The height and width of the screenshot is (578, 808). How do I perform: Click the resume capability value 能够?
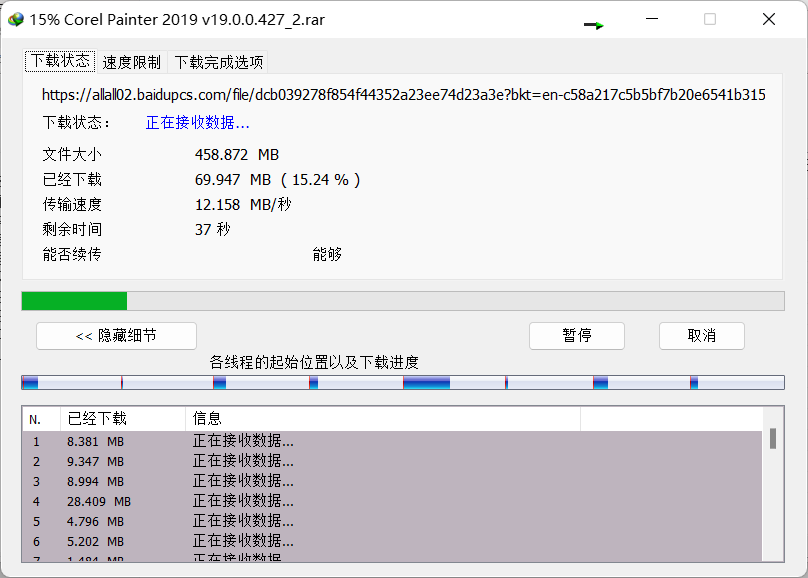pyautogui.click(x=327, y=254)
